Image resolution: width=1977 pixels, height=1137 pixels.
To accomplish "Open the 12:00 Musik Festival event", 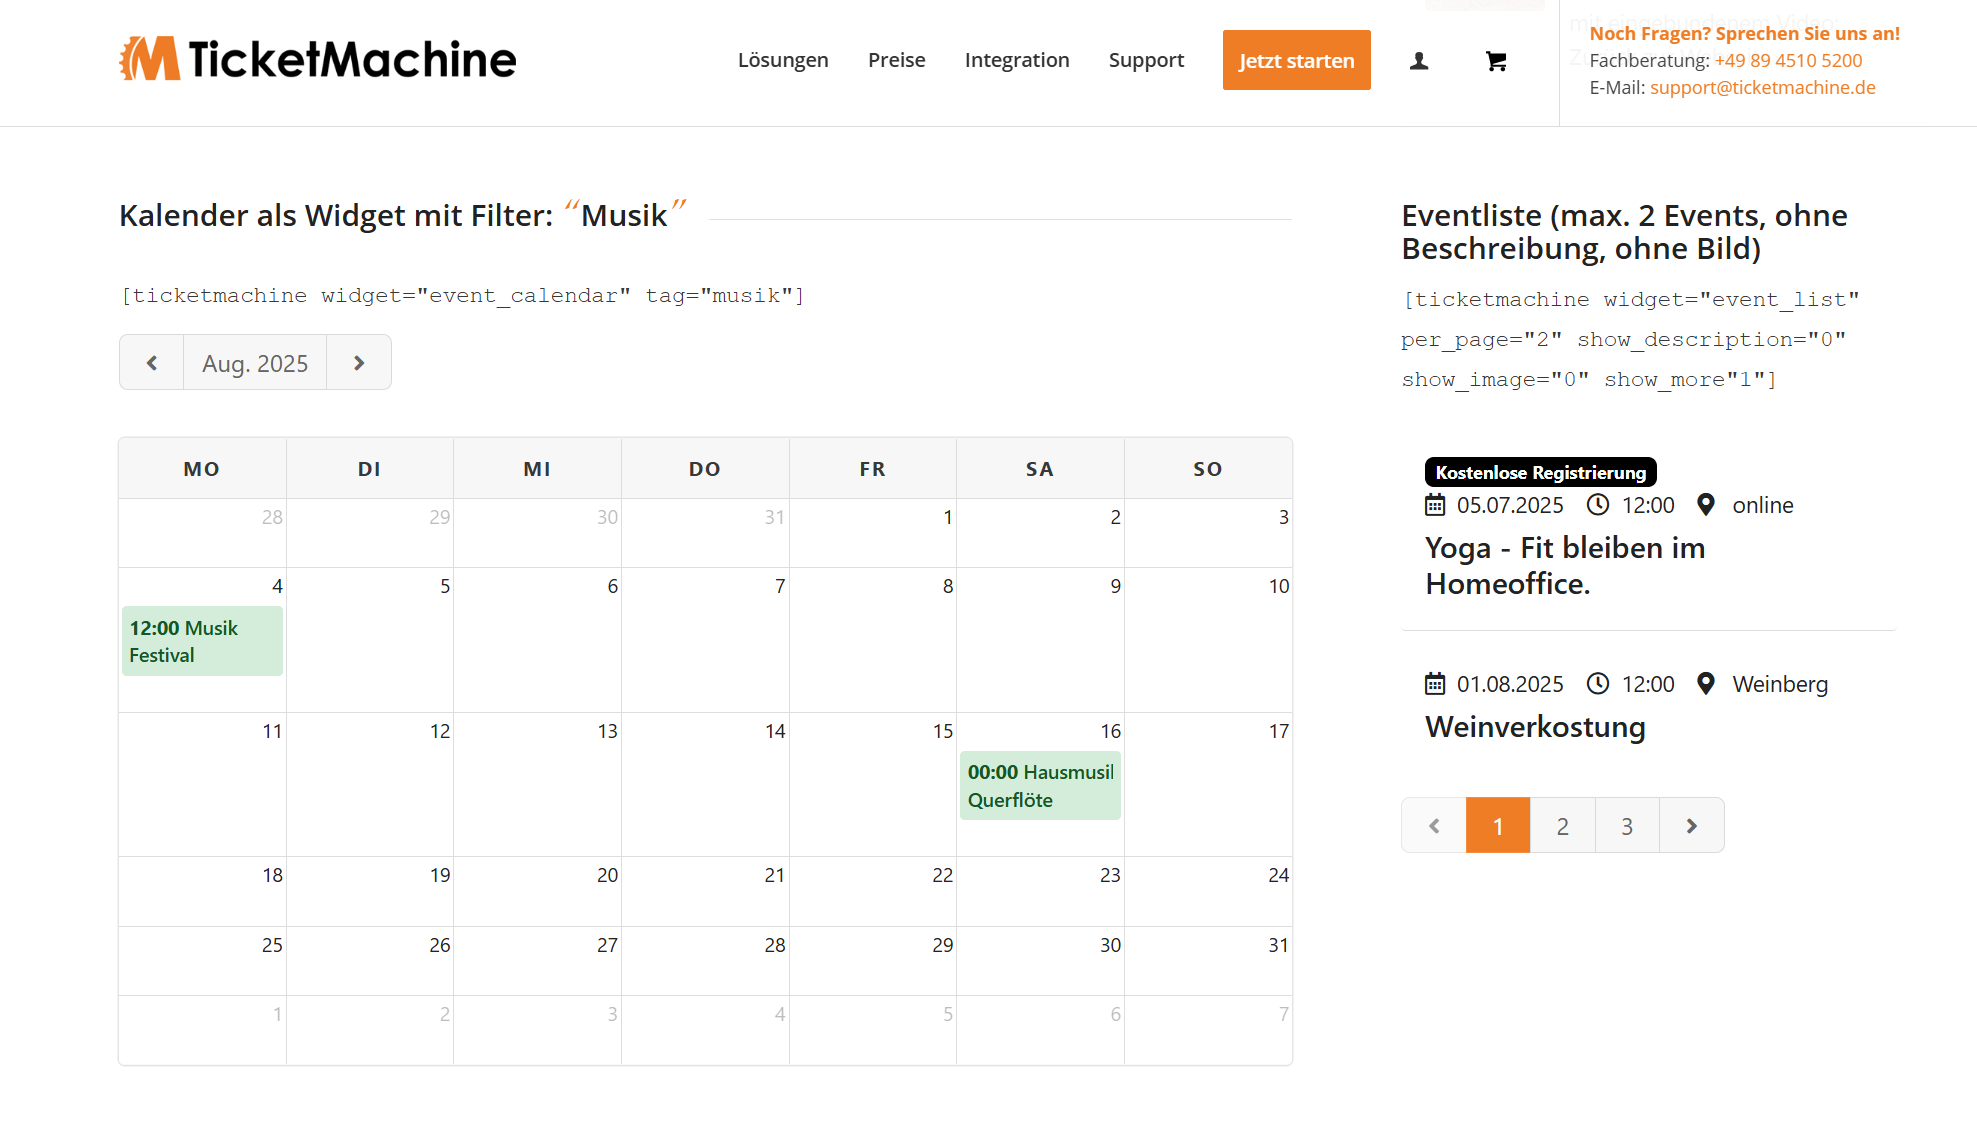I will point(202,641).
